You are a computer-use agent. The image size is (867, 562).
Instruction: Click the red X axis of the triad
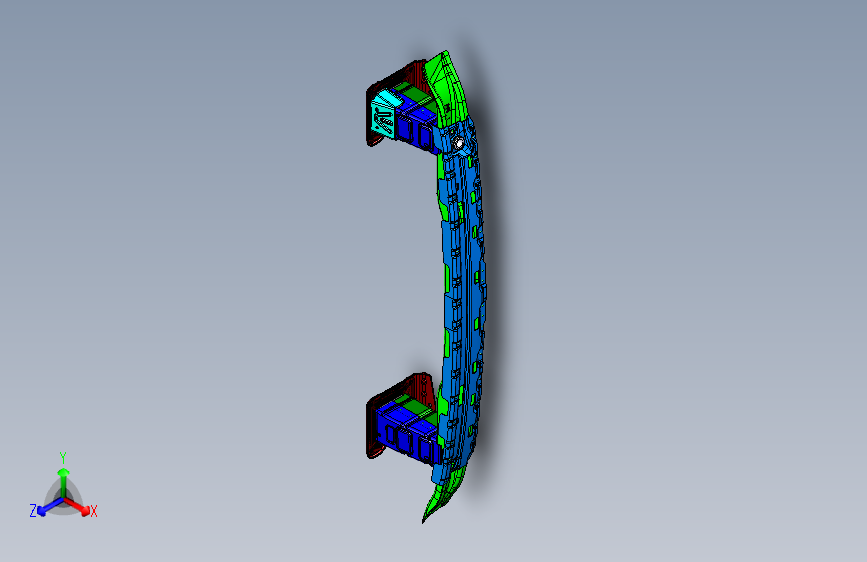click(78, 506)
